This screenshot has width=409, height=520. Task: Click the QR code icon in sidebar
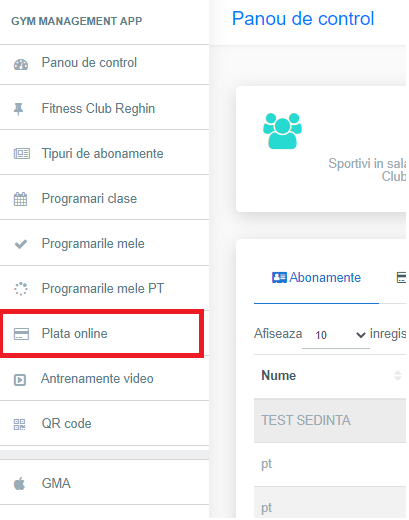19,424
